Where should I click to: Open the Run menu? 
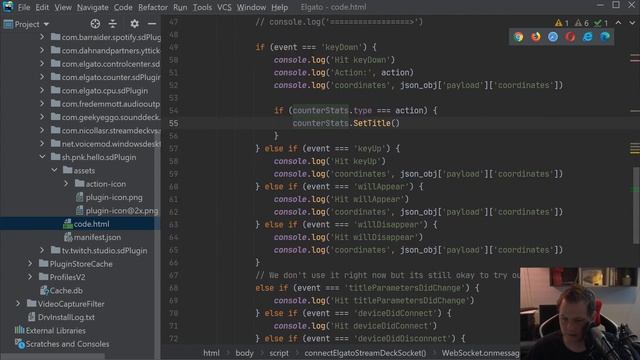(x=180, y=7)
